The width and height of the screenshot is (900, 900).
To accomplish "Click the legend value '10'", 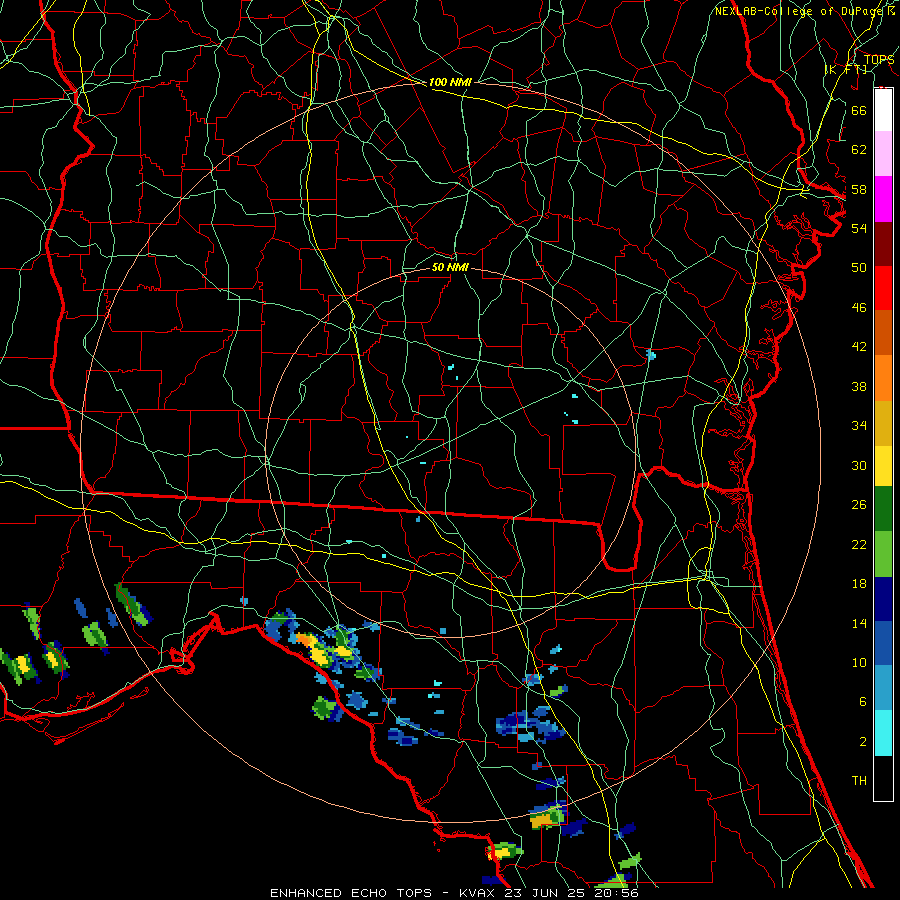I will coord(859,662).
